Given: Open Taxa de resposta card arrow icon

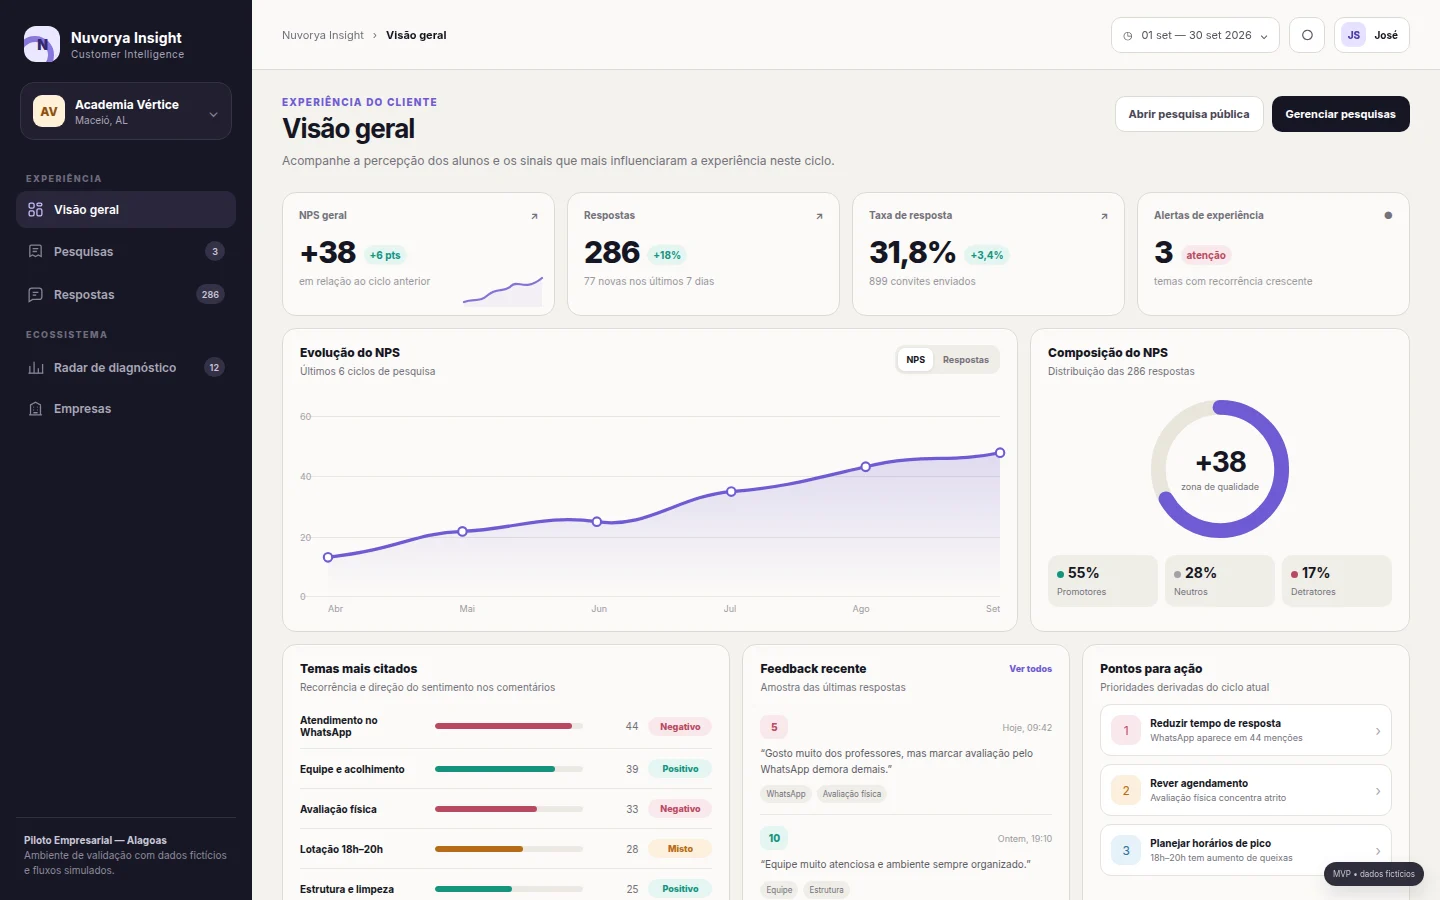Looking at the screenshot, I should pyautogui.click(x=1104, y=216).
